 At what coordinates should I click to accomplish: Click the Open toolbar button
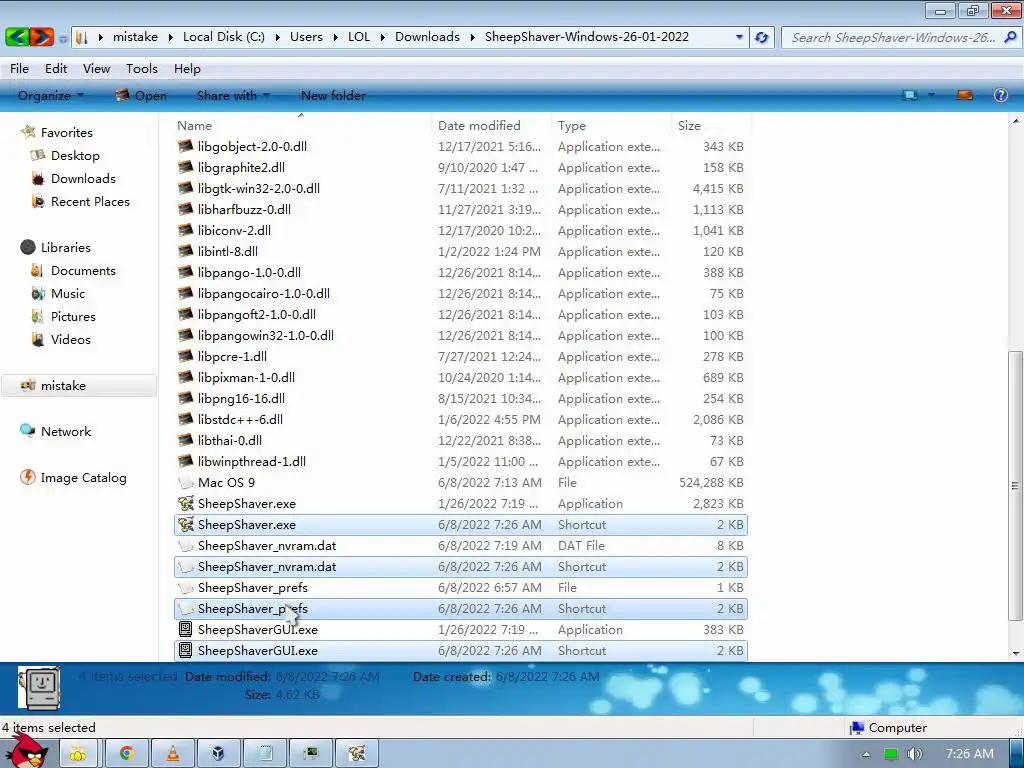[141, 95]
